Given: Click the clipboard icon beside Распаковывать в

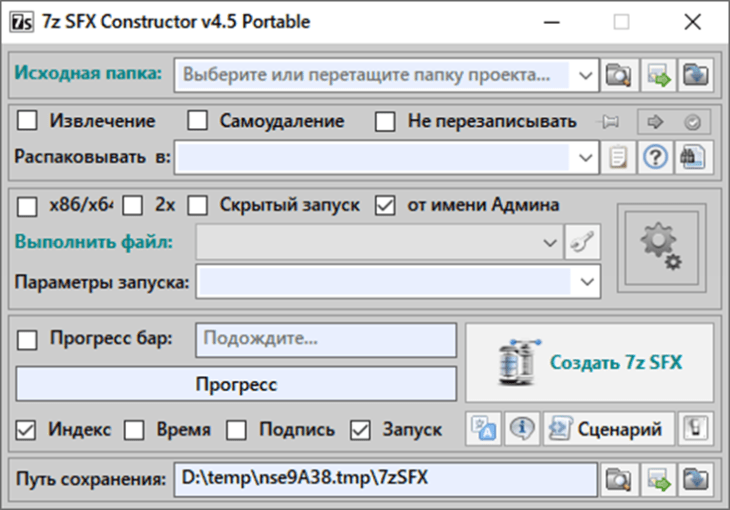Looking at the screenshot, I should coord(618,157).
